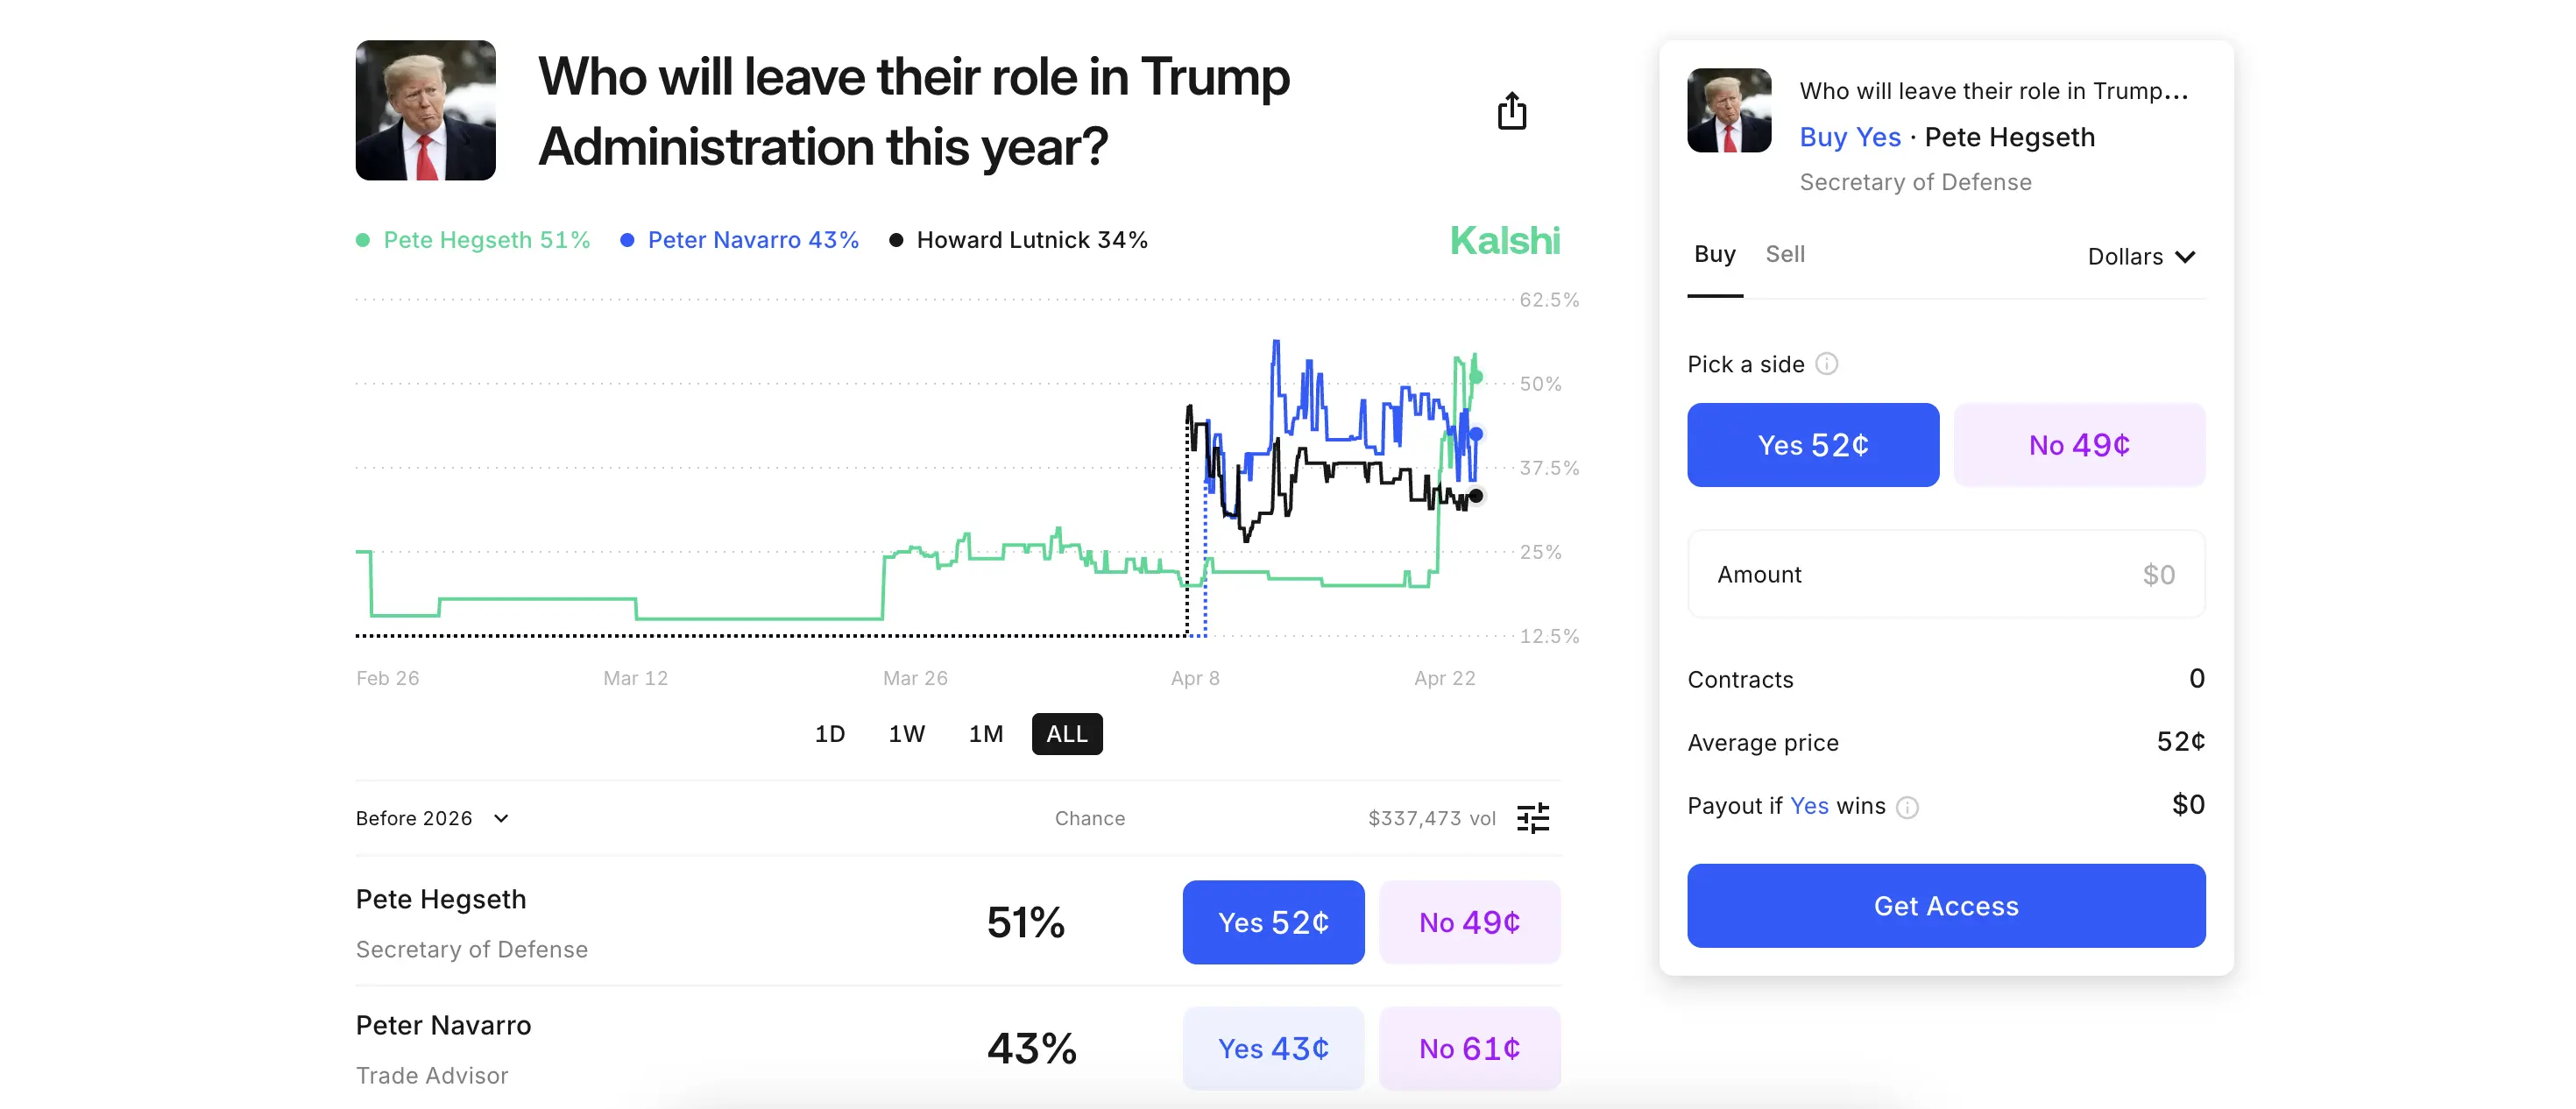Select the ALL time range on the chart
The image size is (2576, 1109).
click(x=1066, y=733)
